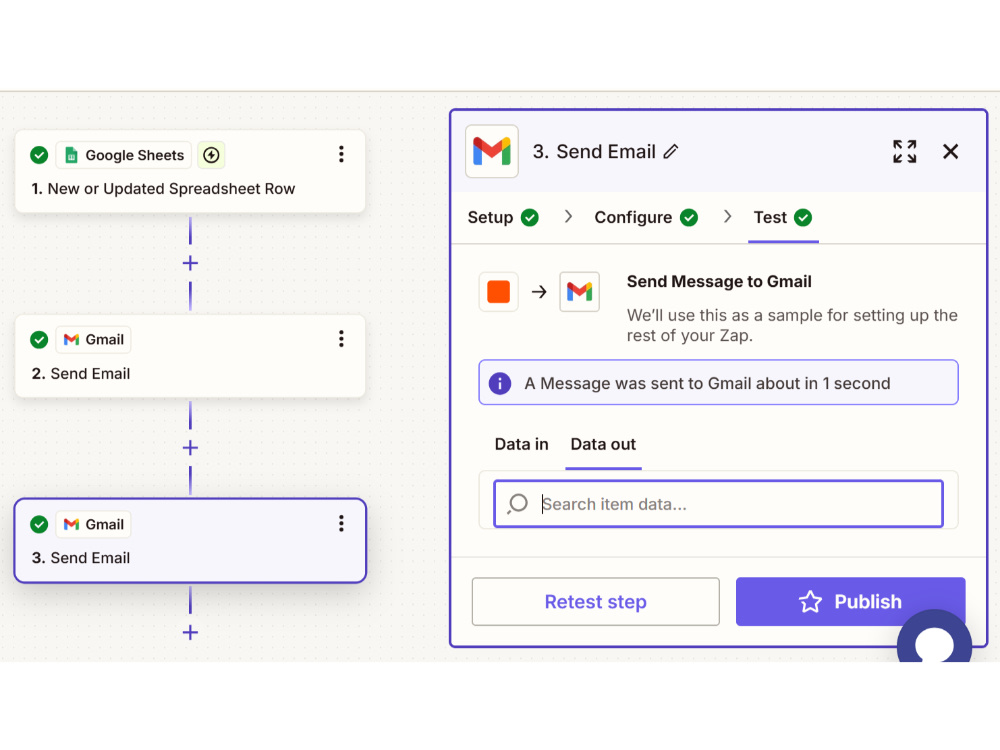
Task: Click the pencil icon to rename 3. Send Email
Action: coord(671,152)
